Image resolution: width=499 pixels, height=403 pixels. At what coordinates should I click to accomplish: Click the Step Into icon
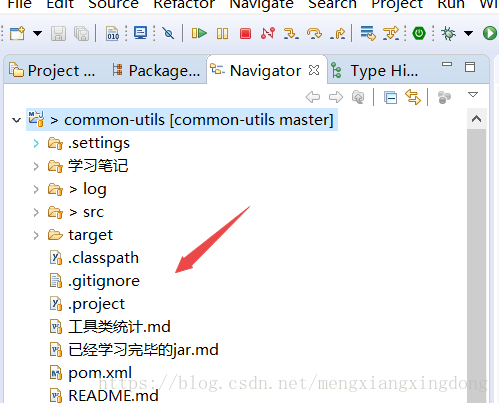(x=291, y=33)
